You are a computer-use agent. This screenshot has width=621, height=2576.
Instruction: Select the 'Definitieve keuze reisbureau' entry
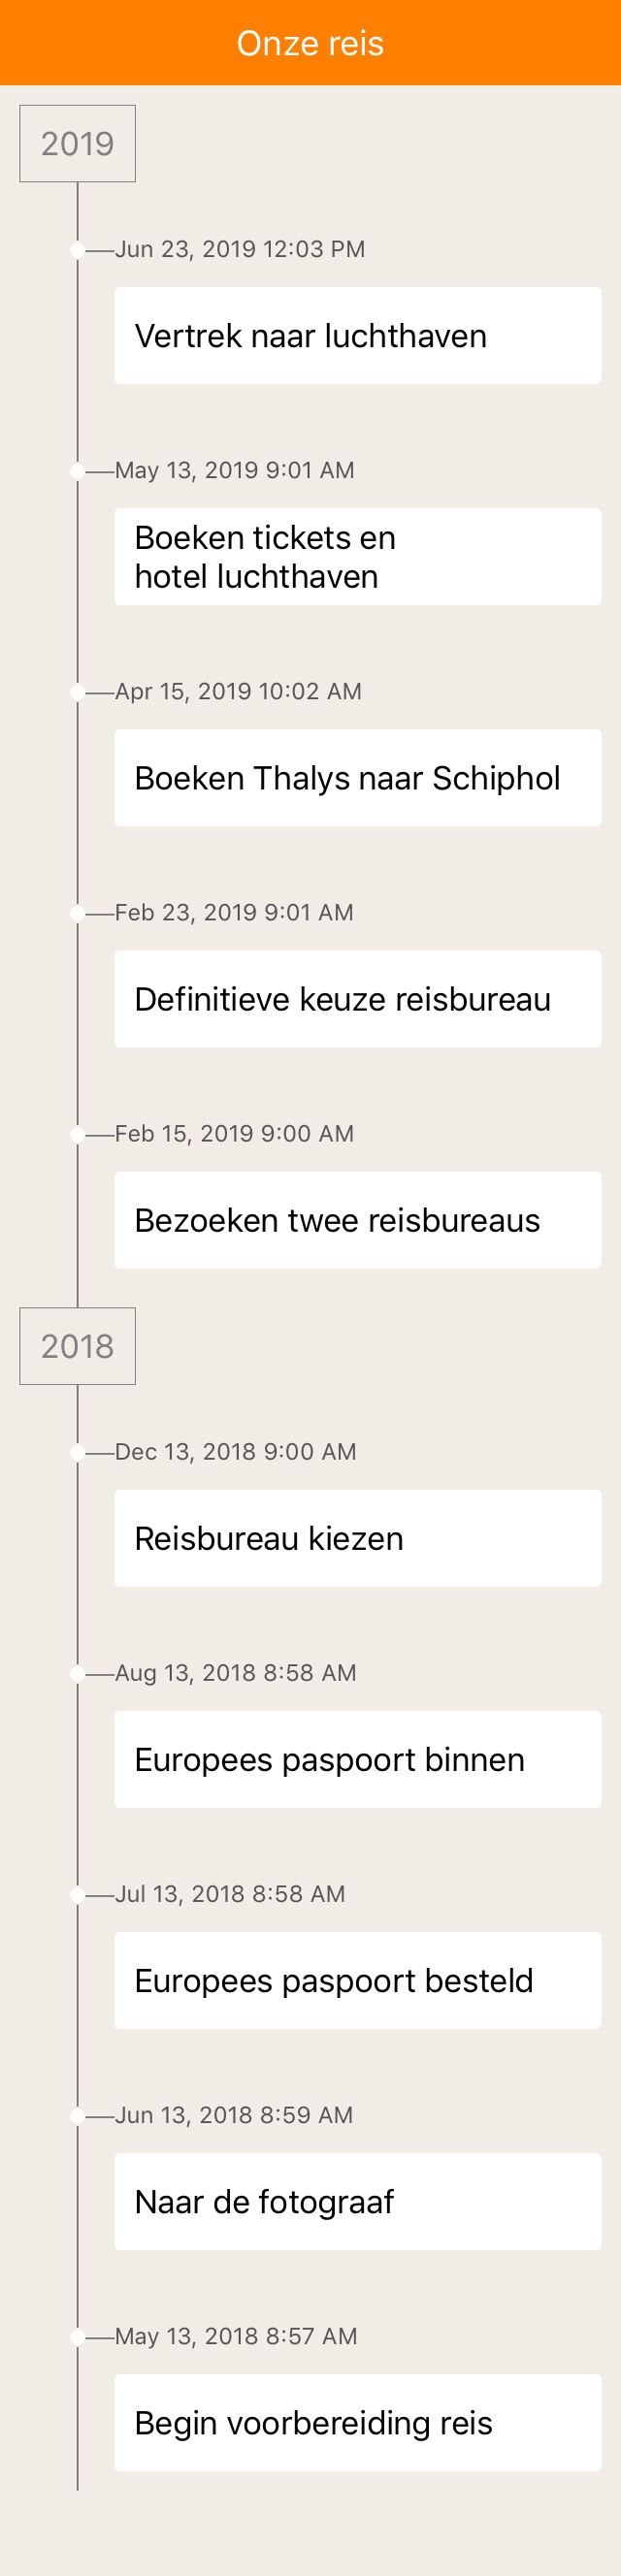point(357,999)
